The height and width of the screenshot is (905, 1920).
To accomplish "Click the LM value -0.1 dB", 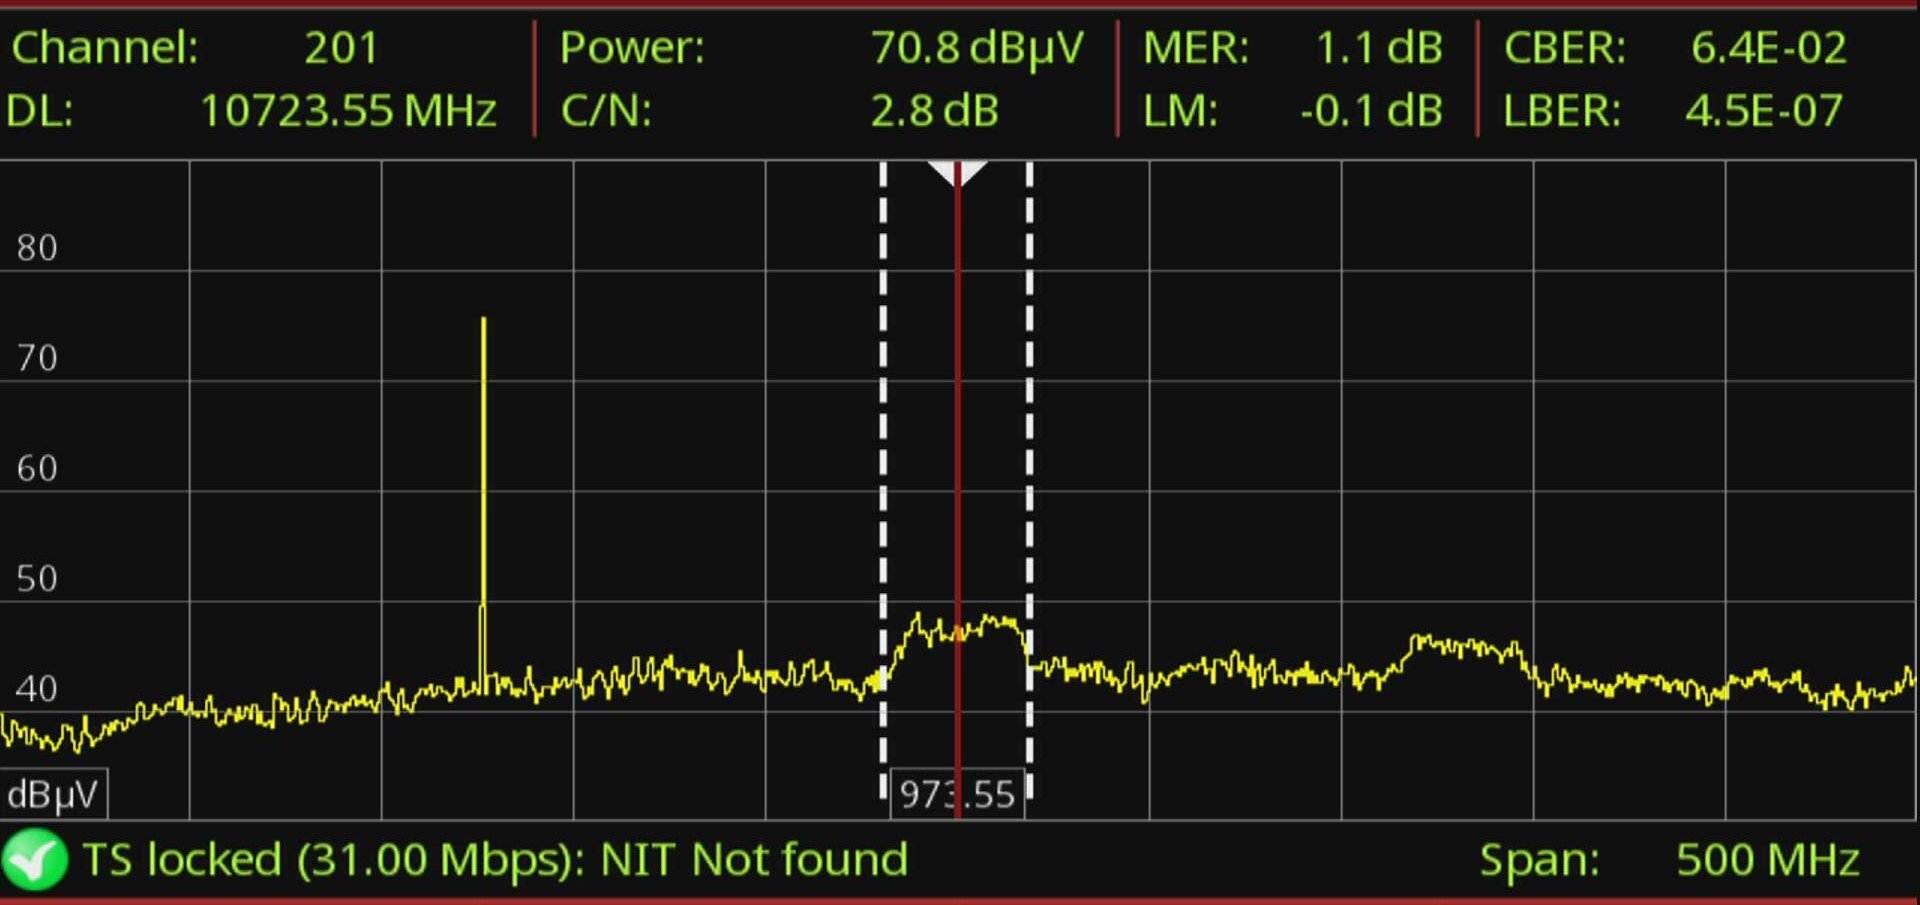I will (x=1371, y=111).
